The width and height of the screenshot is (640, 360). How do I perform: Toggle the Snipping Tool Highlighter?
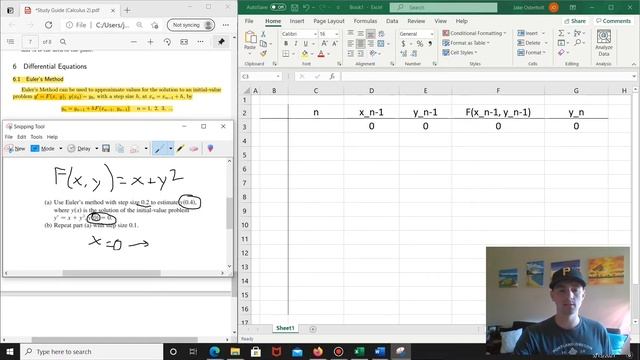click(x=180, y=149)
